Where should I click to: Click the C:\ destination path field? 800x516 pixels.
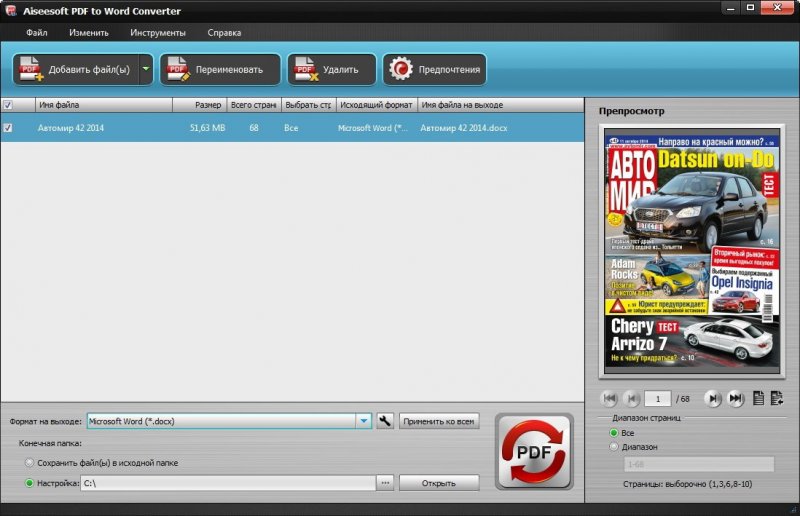click(x=228, y=483)
